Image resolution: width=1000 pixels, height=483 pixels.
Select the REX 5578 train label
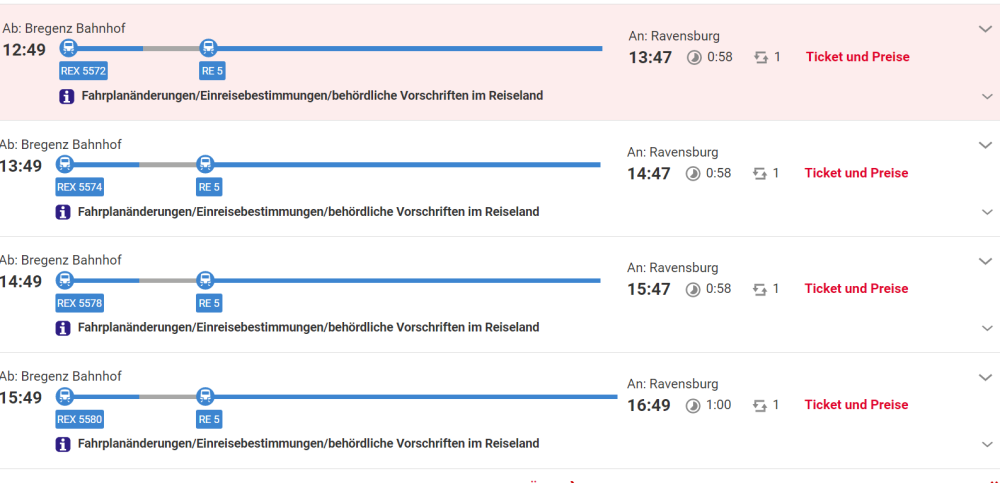coord(80,304)
